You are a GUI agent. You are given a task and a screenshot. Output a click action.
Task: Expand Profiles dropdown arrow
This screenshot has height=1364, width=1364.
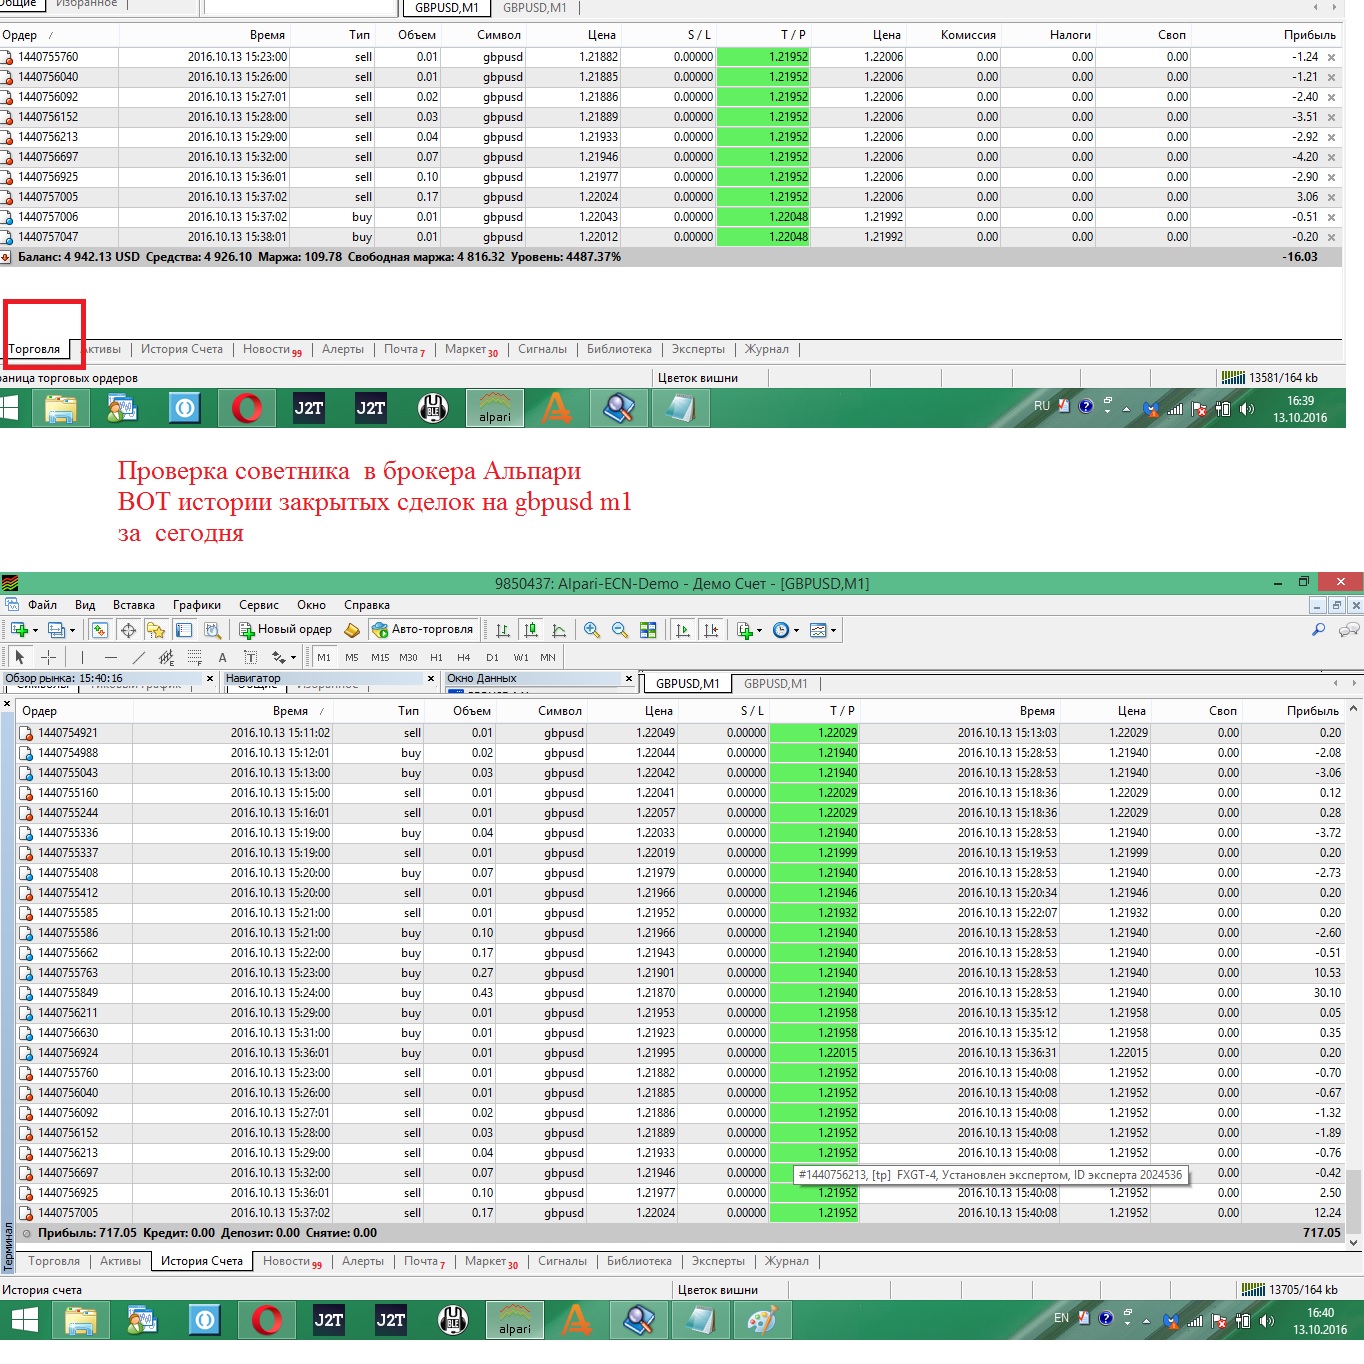point(73,630)
